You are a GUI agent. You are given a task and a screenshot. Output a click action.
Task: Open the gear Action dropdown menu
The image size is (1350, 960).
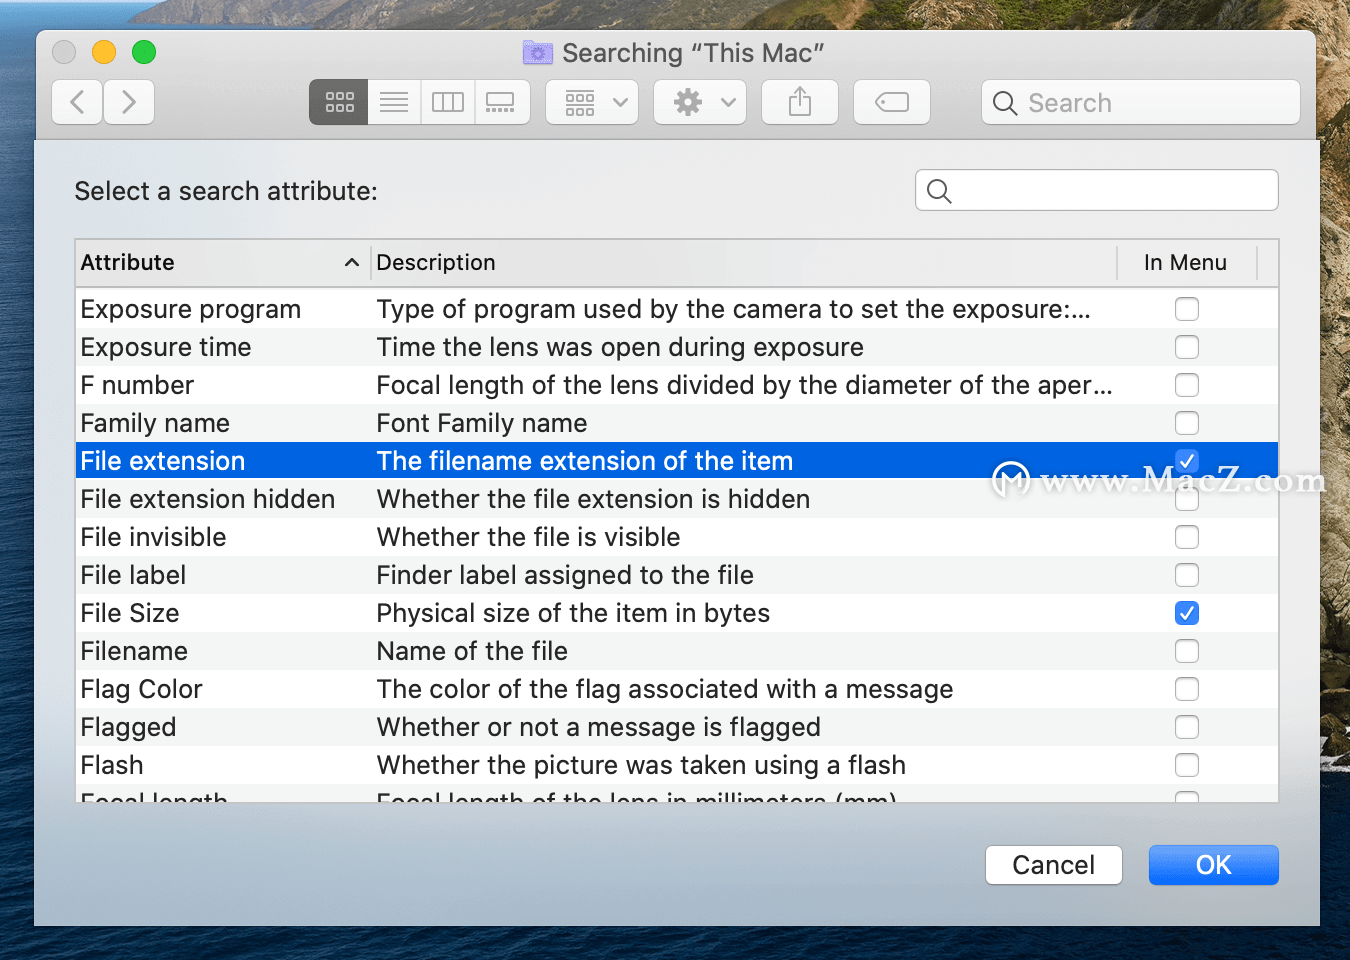(x=700, y=102)
